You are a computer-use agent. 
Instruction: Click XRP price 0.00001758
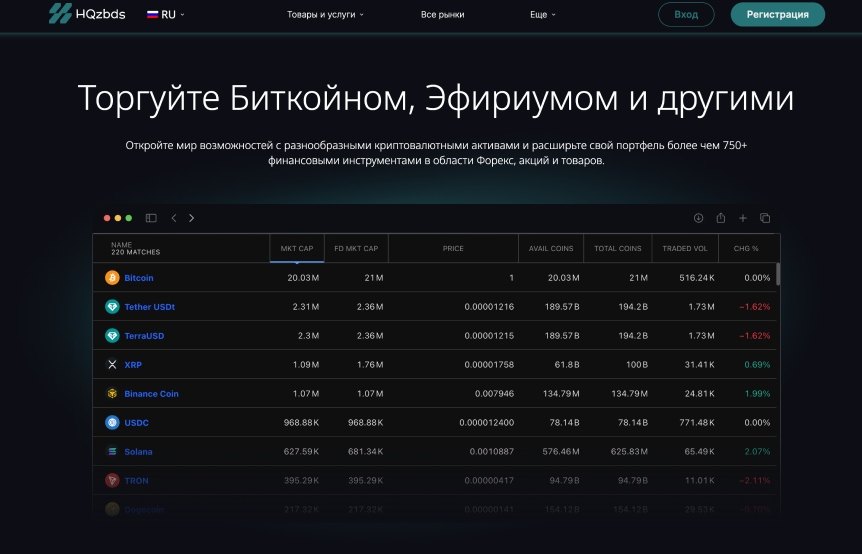coord(489,365)
